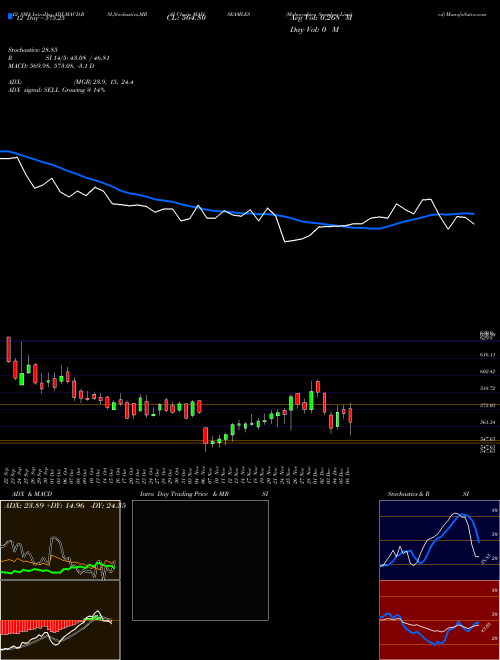Image resolution: width=500 pixels, height=660 pixels.
Task: Click the 561.34 price axis label
Action: (487, 422)
